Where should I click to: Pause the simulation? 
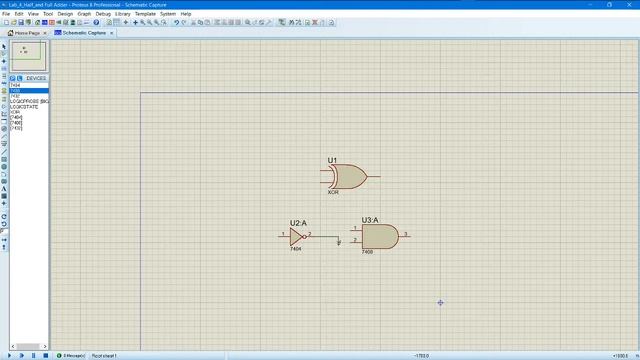33,356
